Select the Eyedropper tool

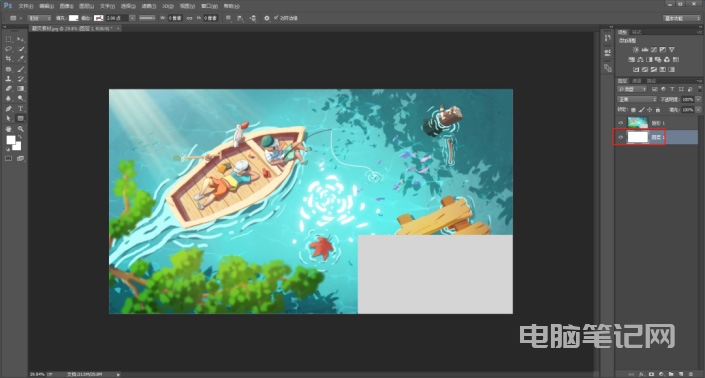coord(21,59)
